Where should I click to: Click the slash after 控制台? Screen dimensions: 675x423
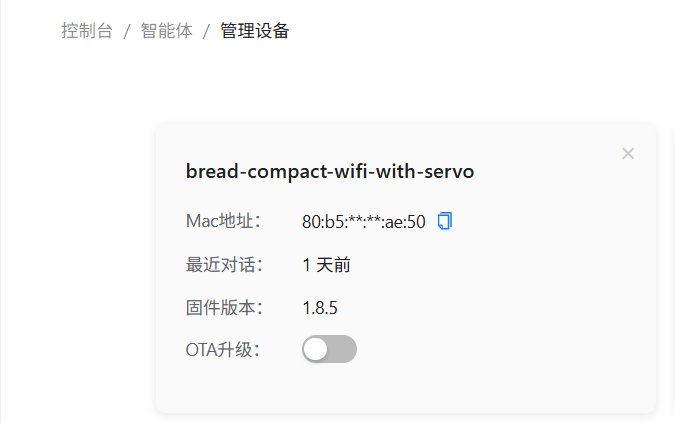point(127,31)
